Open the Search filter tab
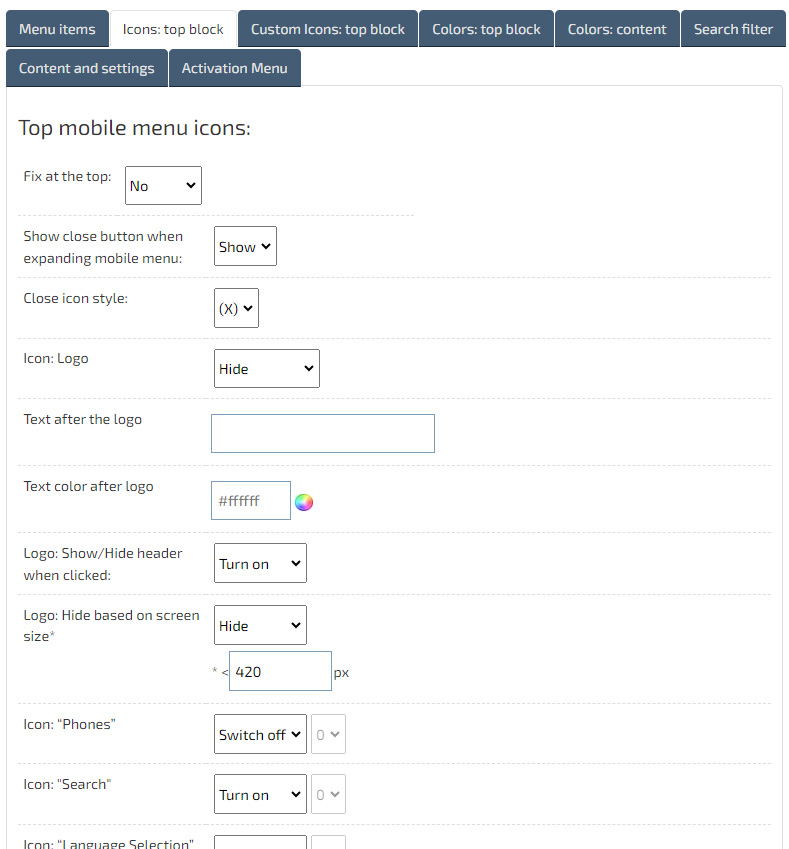The width and height of the screenshot is (789, 849). [733, 29]
